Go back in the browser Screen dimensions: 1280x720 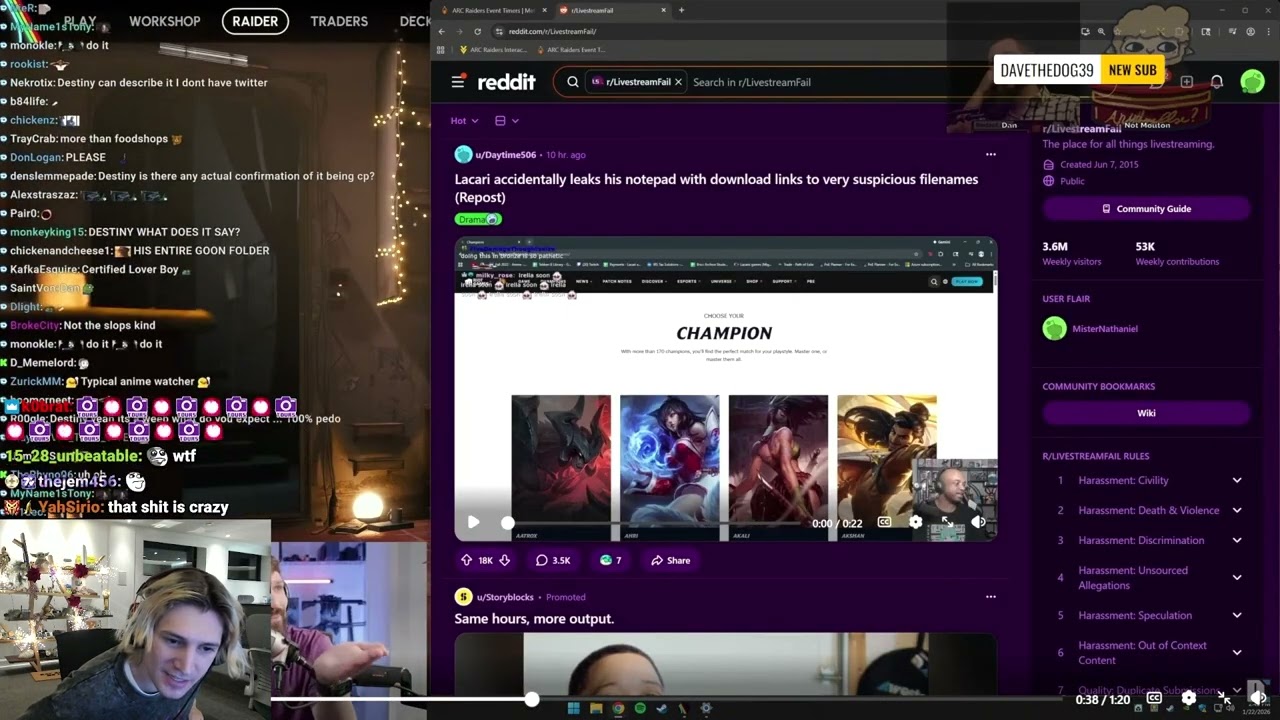coord(442,31)
